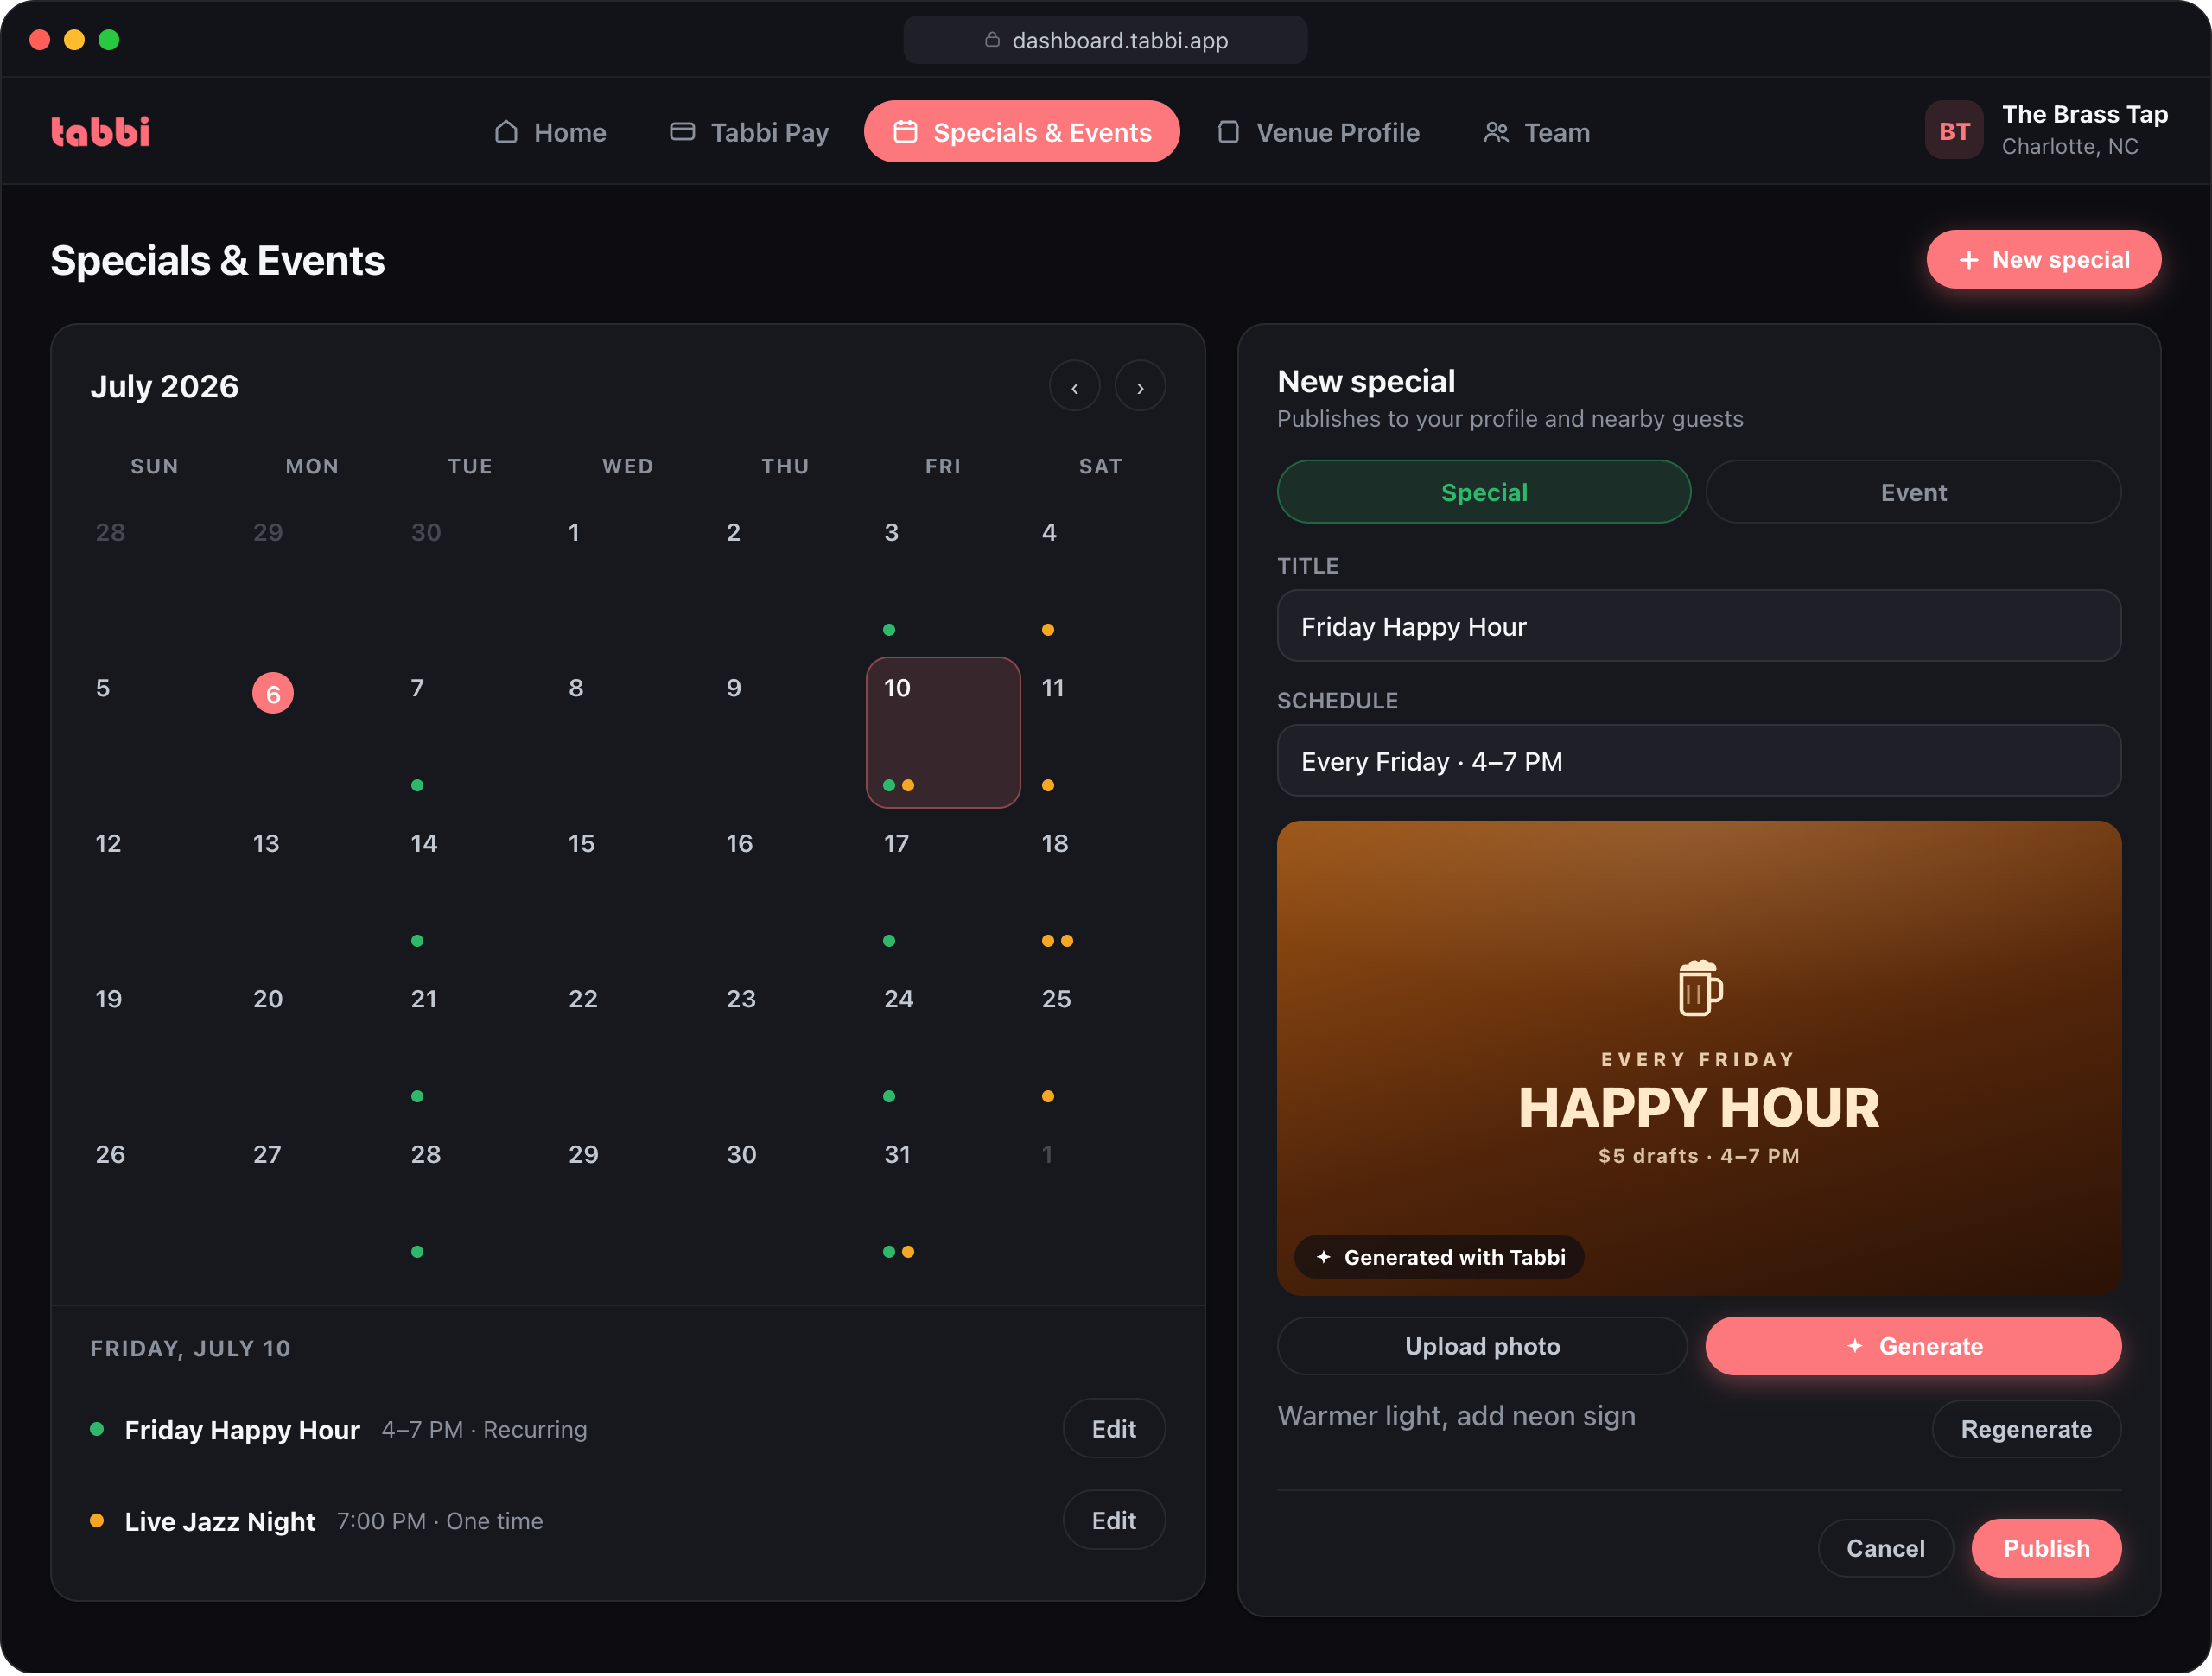The width and height of the screenshot is (2212, 1676).
Task: Go to next month with right chevron
Action: coord(1140,386)
